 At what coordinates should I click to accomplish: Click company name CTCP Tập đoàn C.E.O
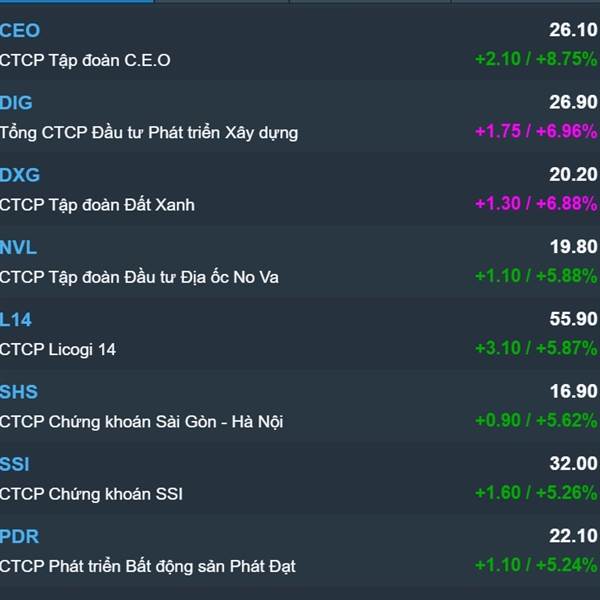click(x=85, y=60)
